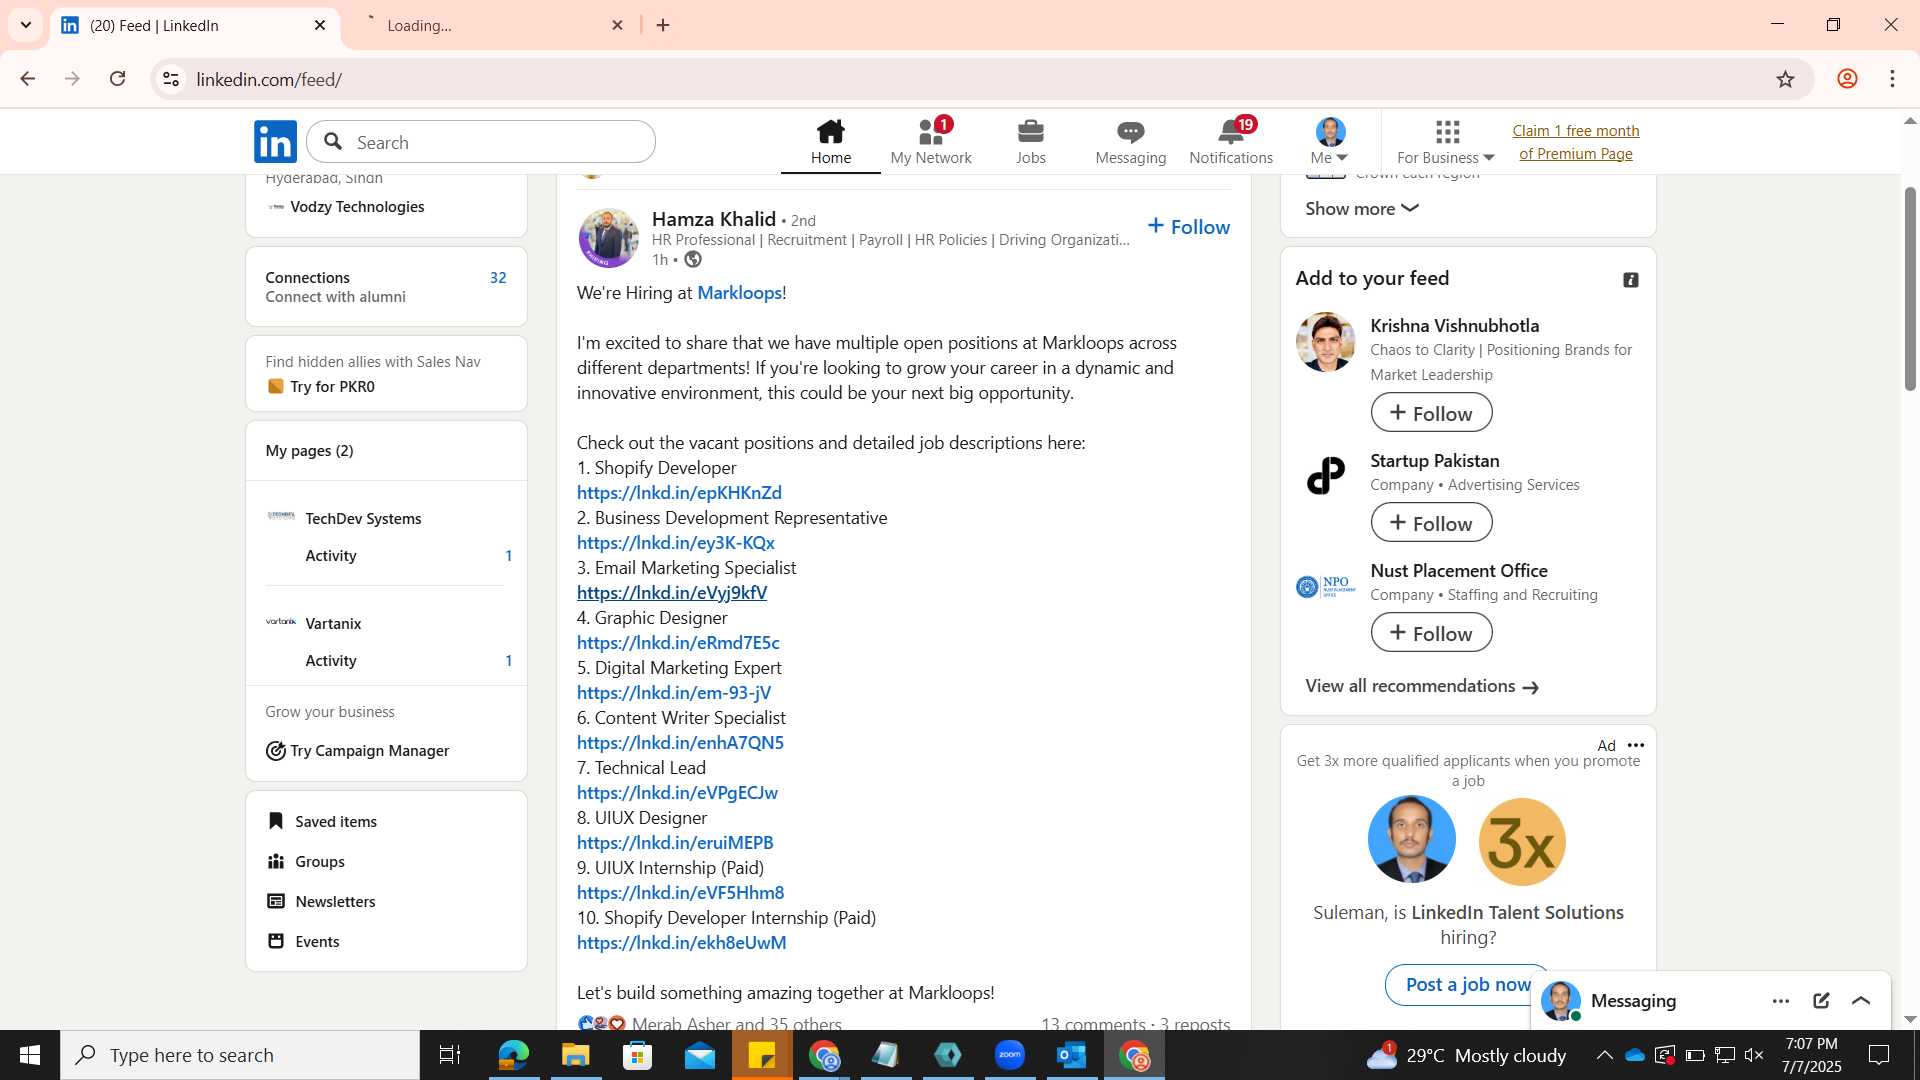Open Microsoft Edge from taskbar
Image resolution: width=1920 pixels, height=1080 pixels.
click(x=513, y=1055)
